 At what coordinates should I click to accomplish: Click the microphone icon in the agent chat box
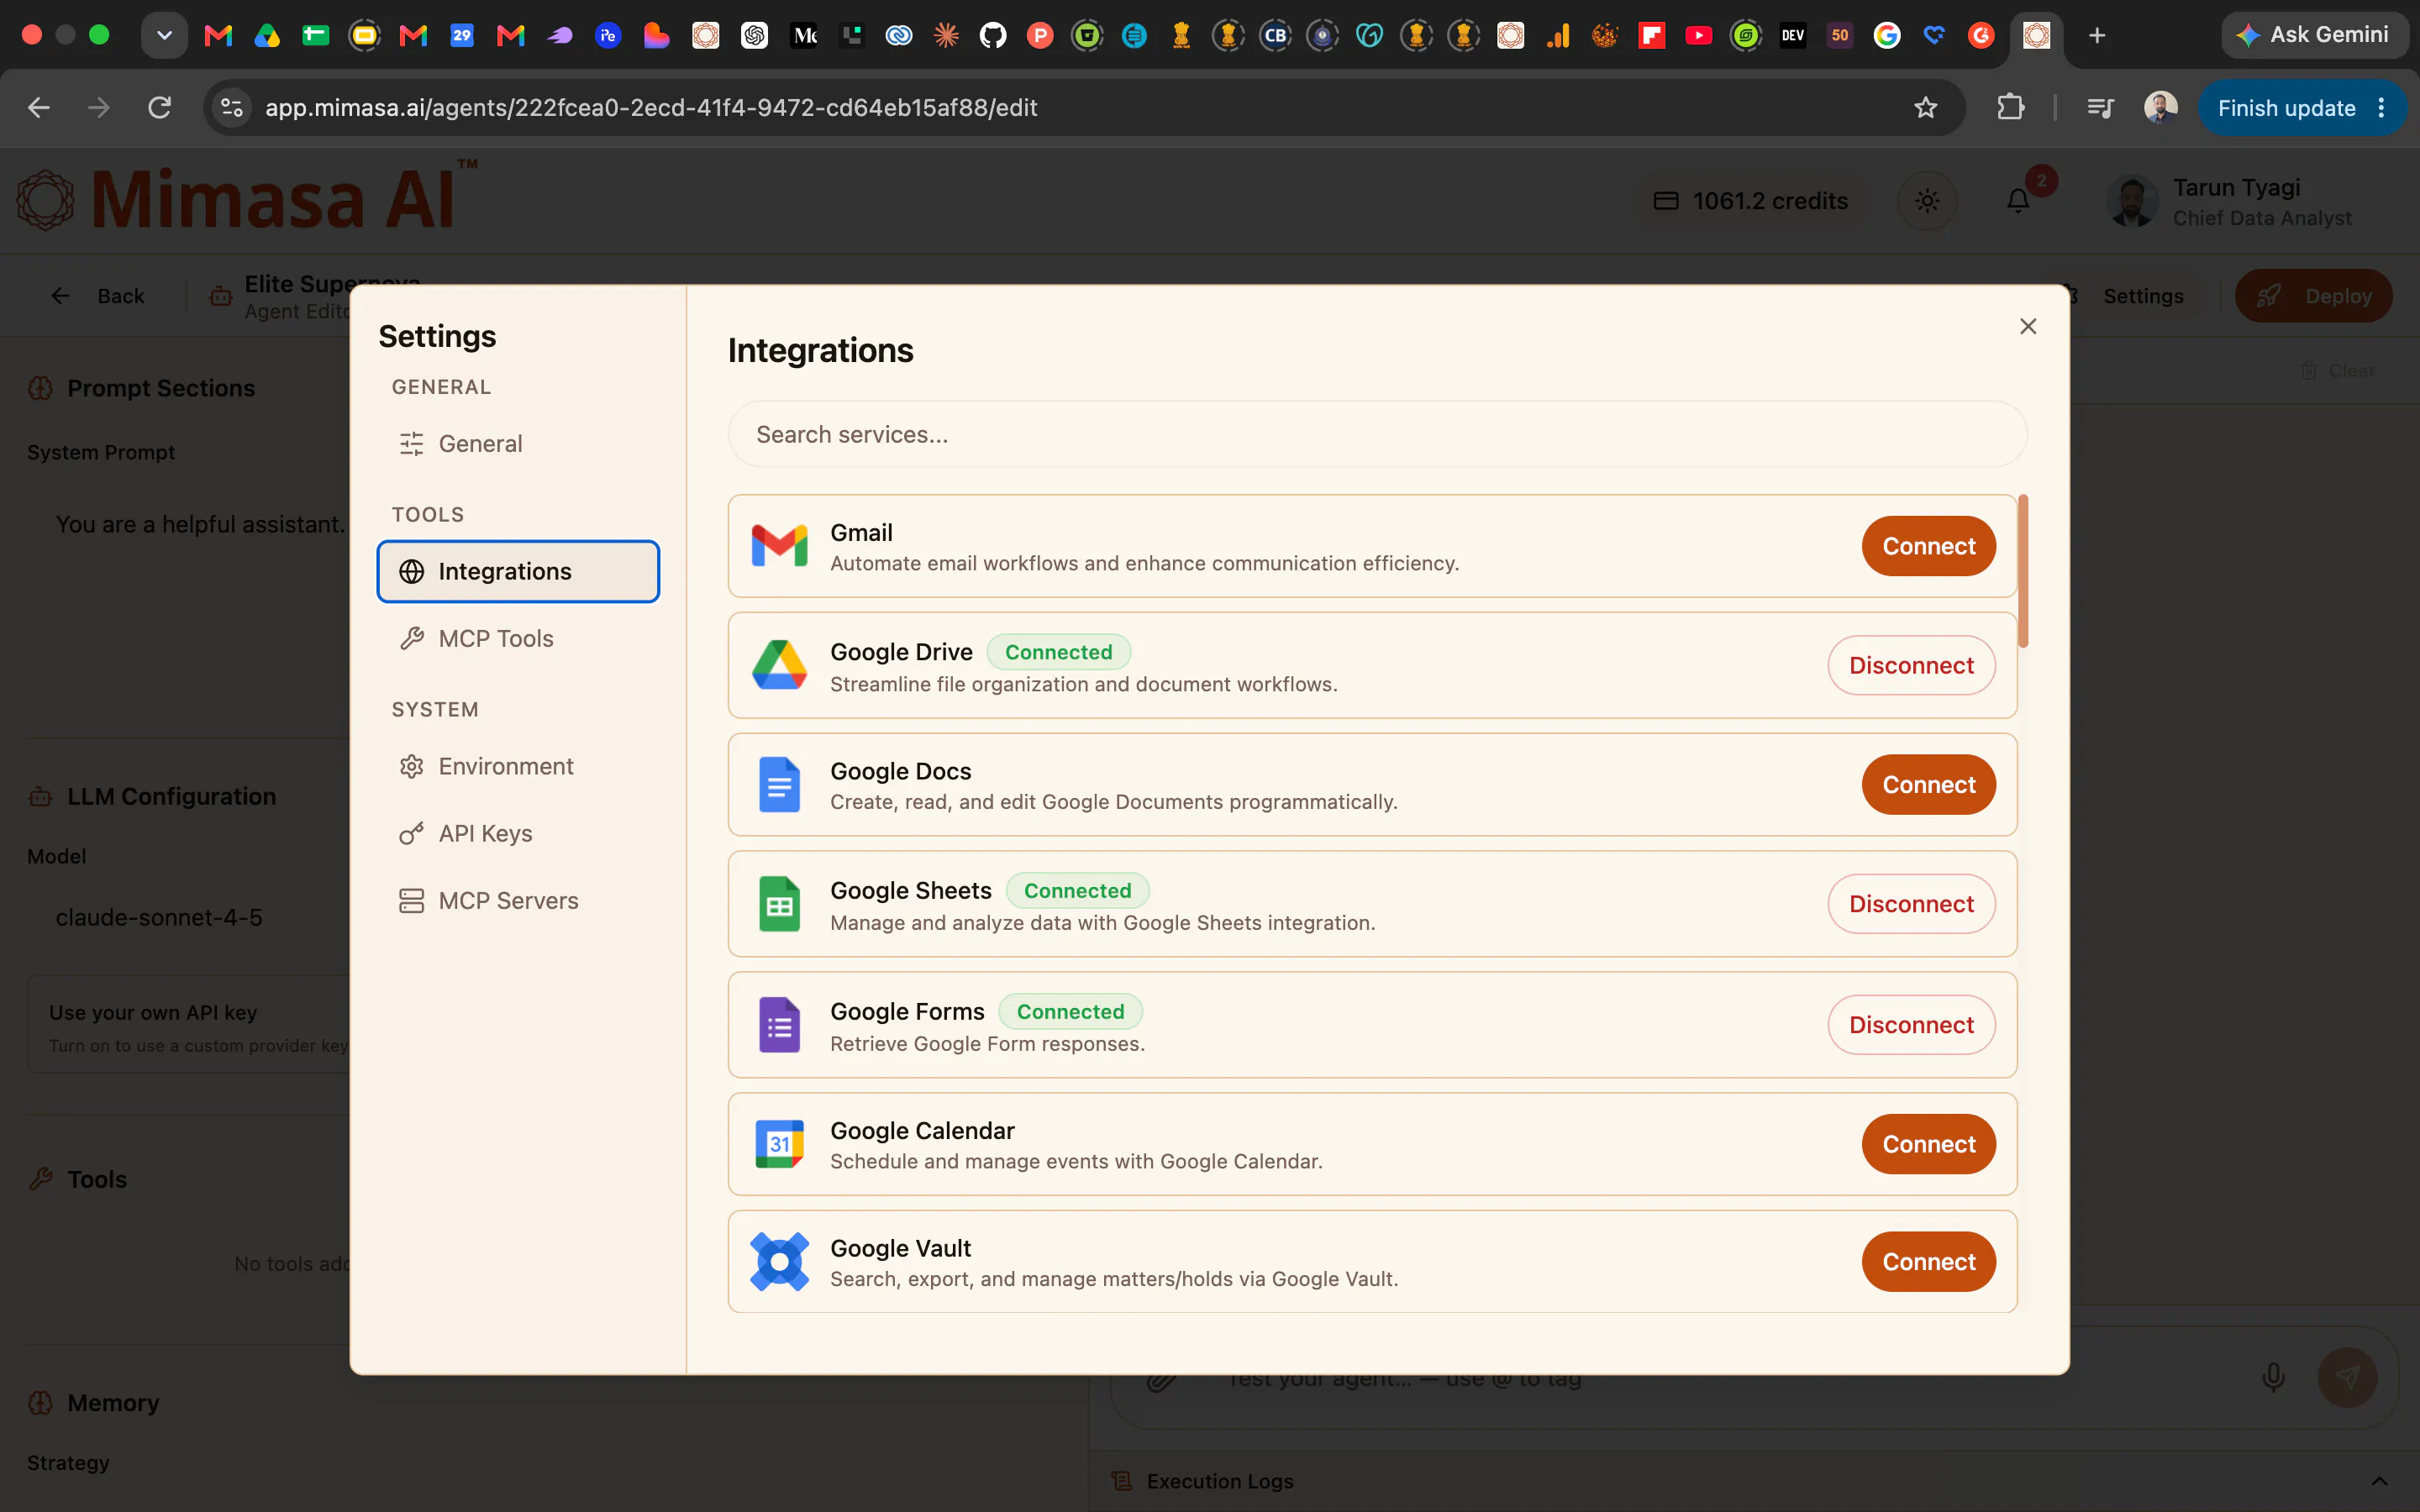pos(2273,1377)
